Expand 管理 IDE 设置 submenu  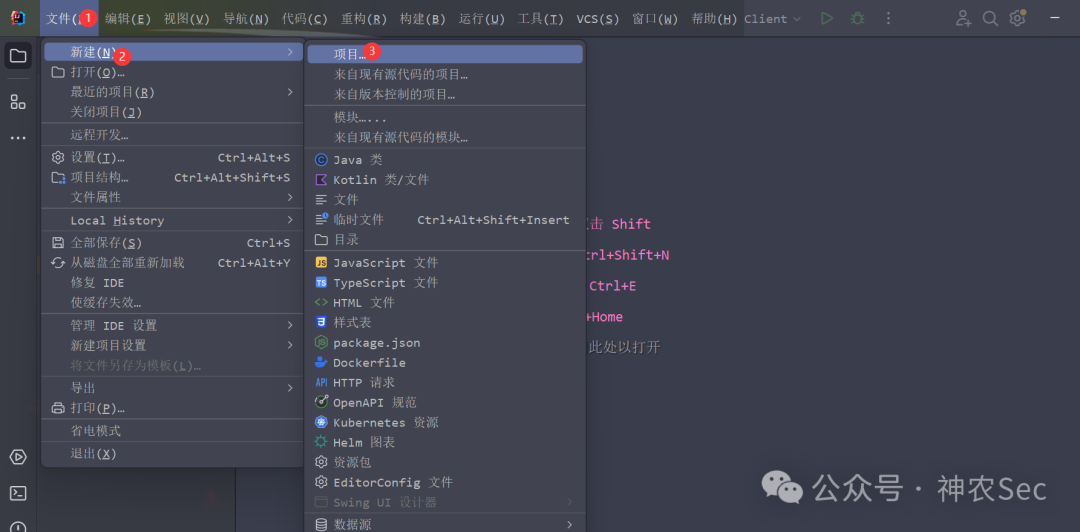click(x=173, y=325)
